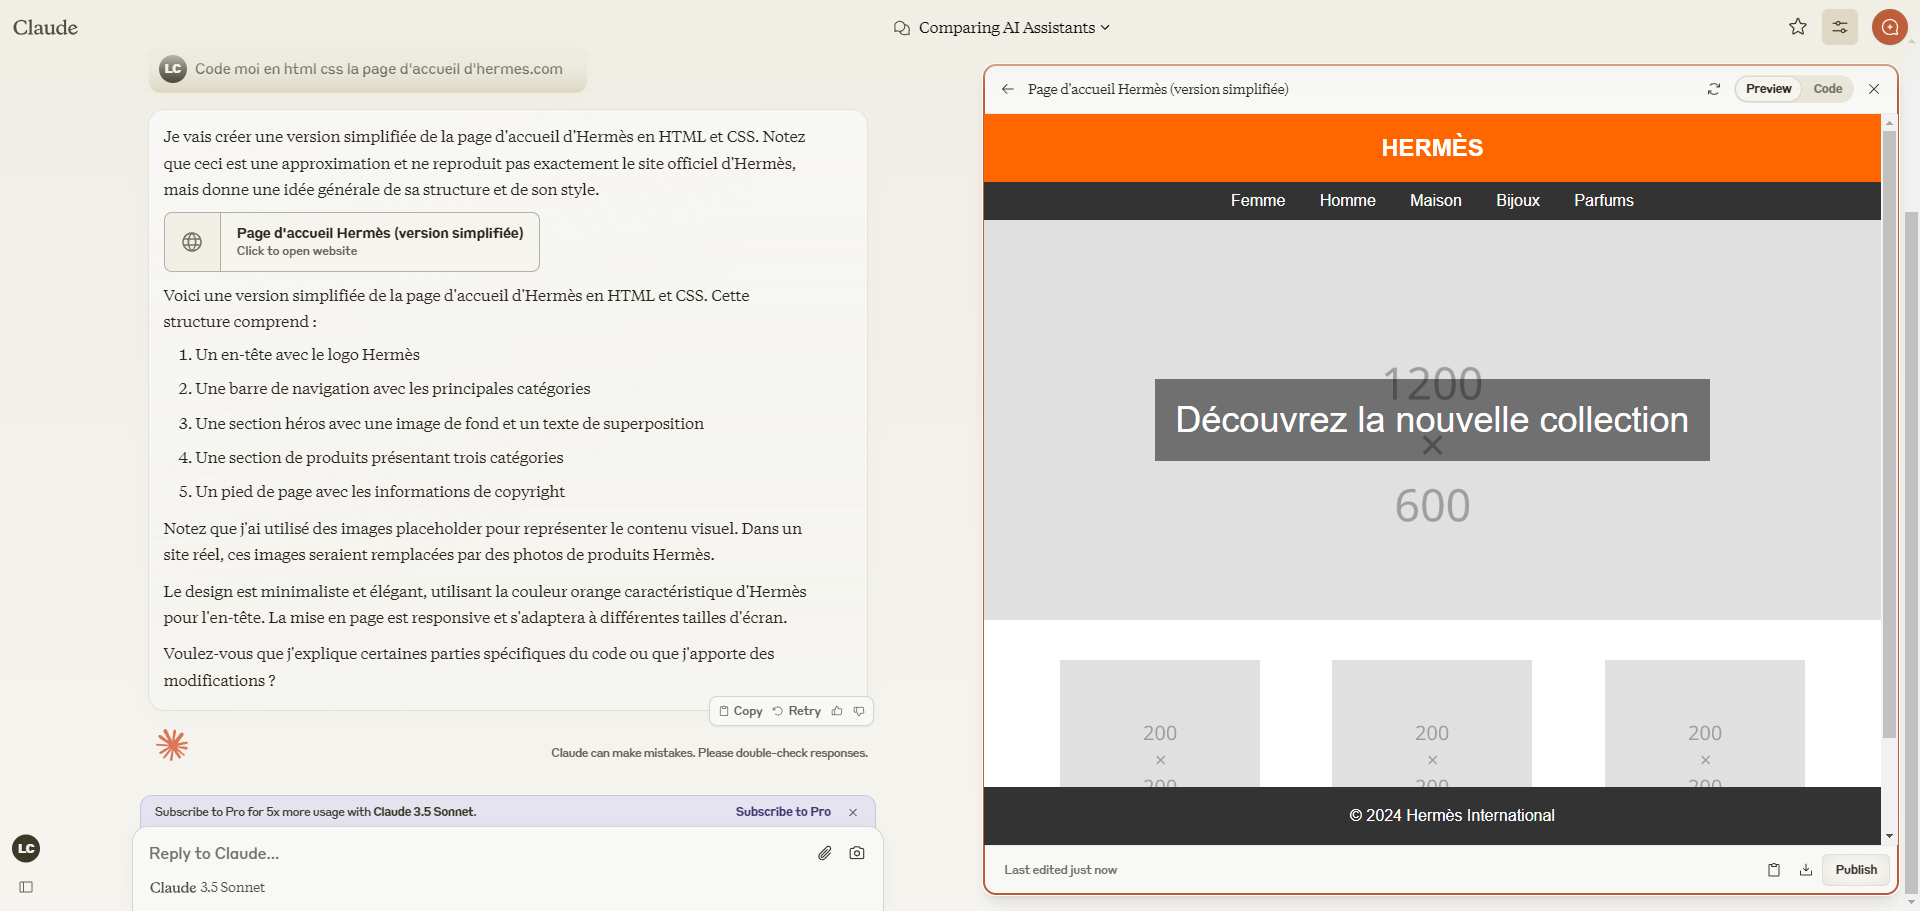Retry the assistant response
Viewport: 1920px width, 911px height.
(x=797, y=711)
